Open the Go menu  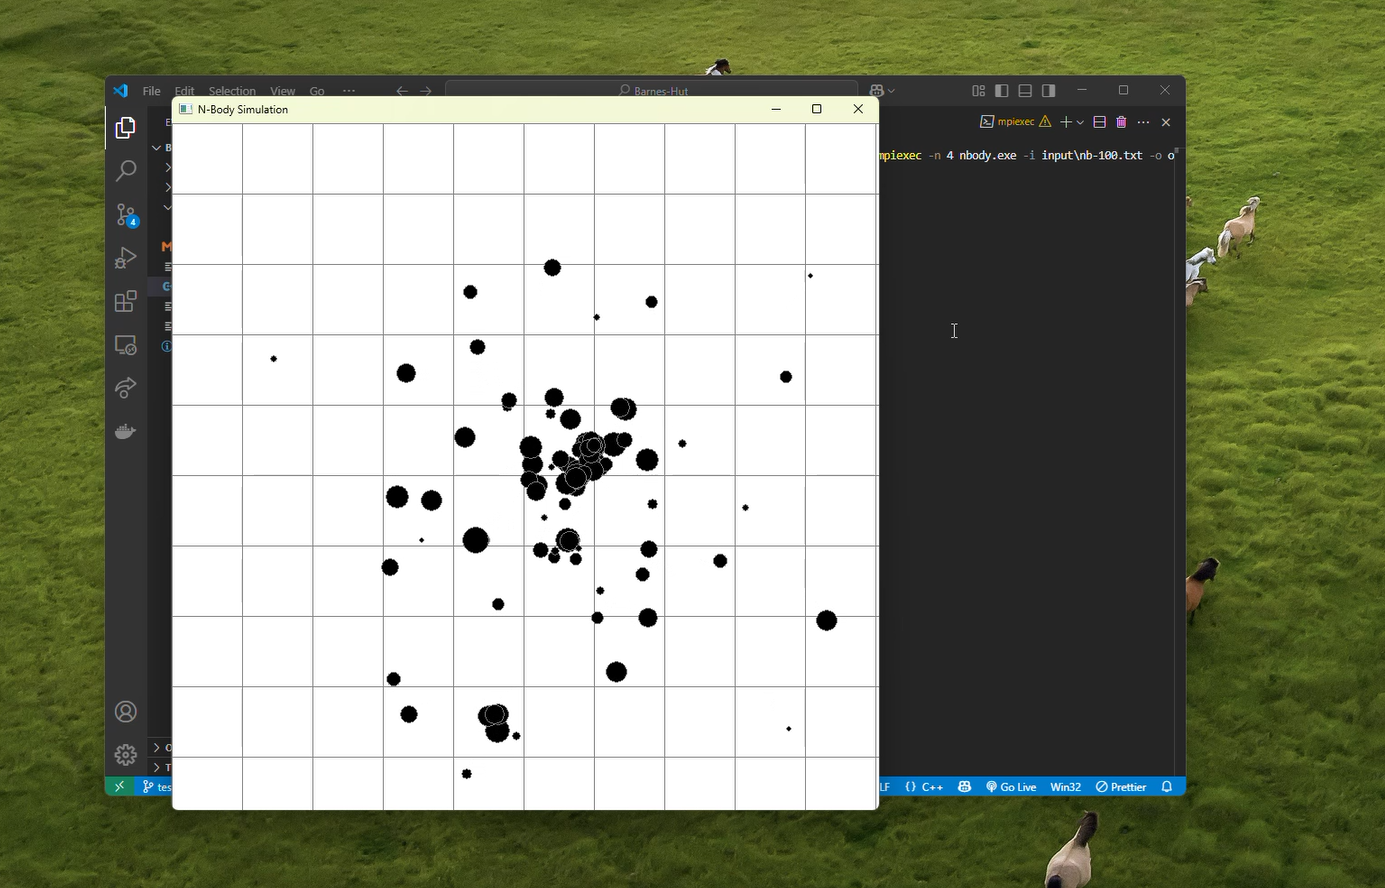[317, 91]
